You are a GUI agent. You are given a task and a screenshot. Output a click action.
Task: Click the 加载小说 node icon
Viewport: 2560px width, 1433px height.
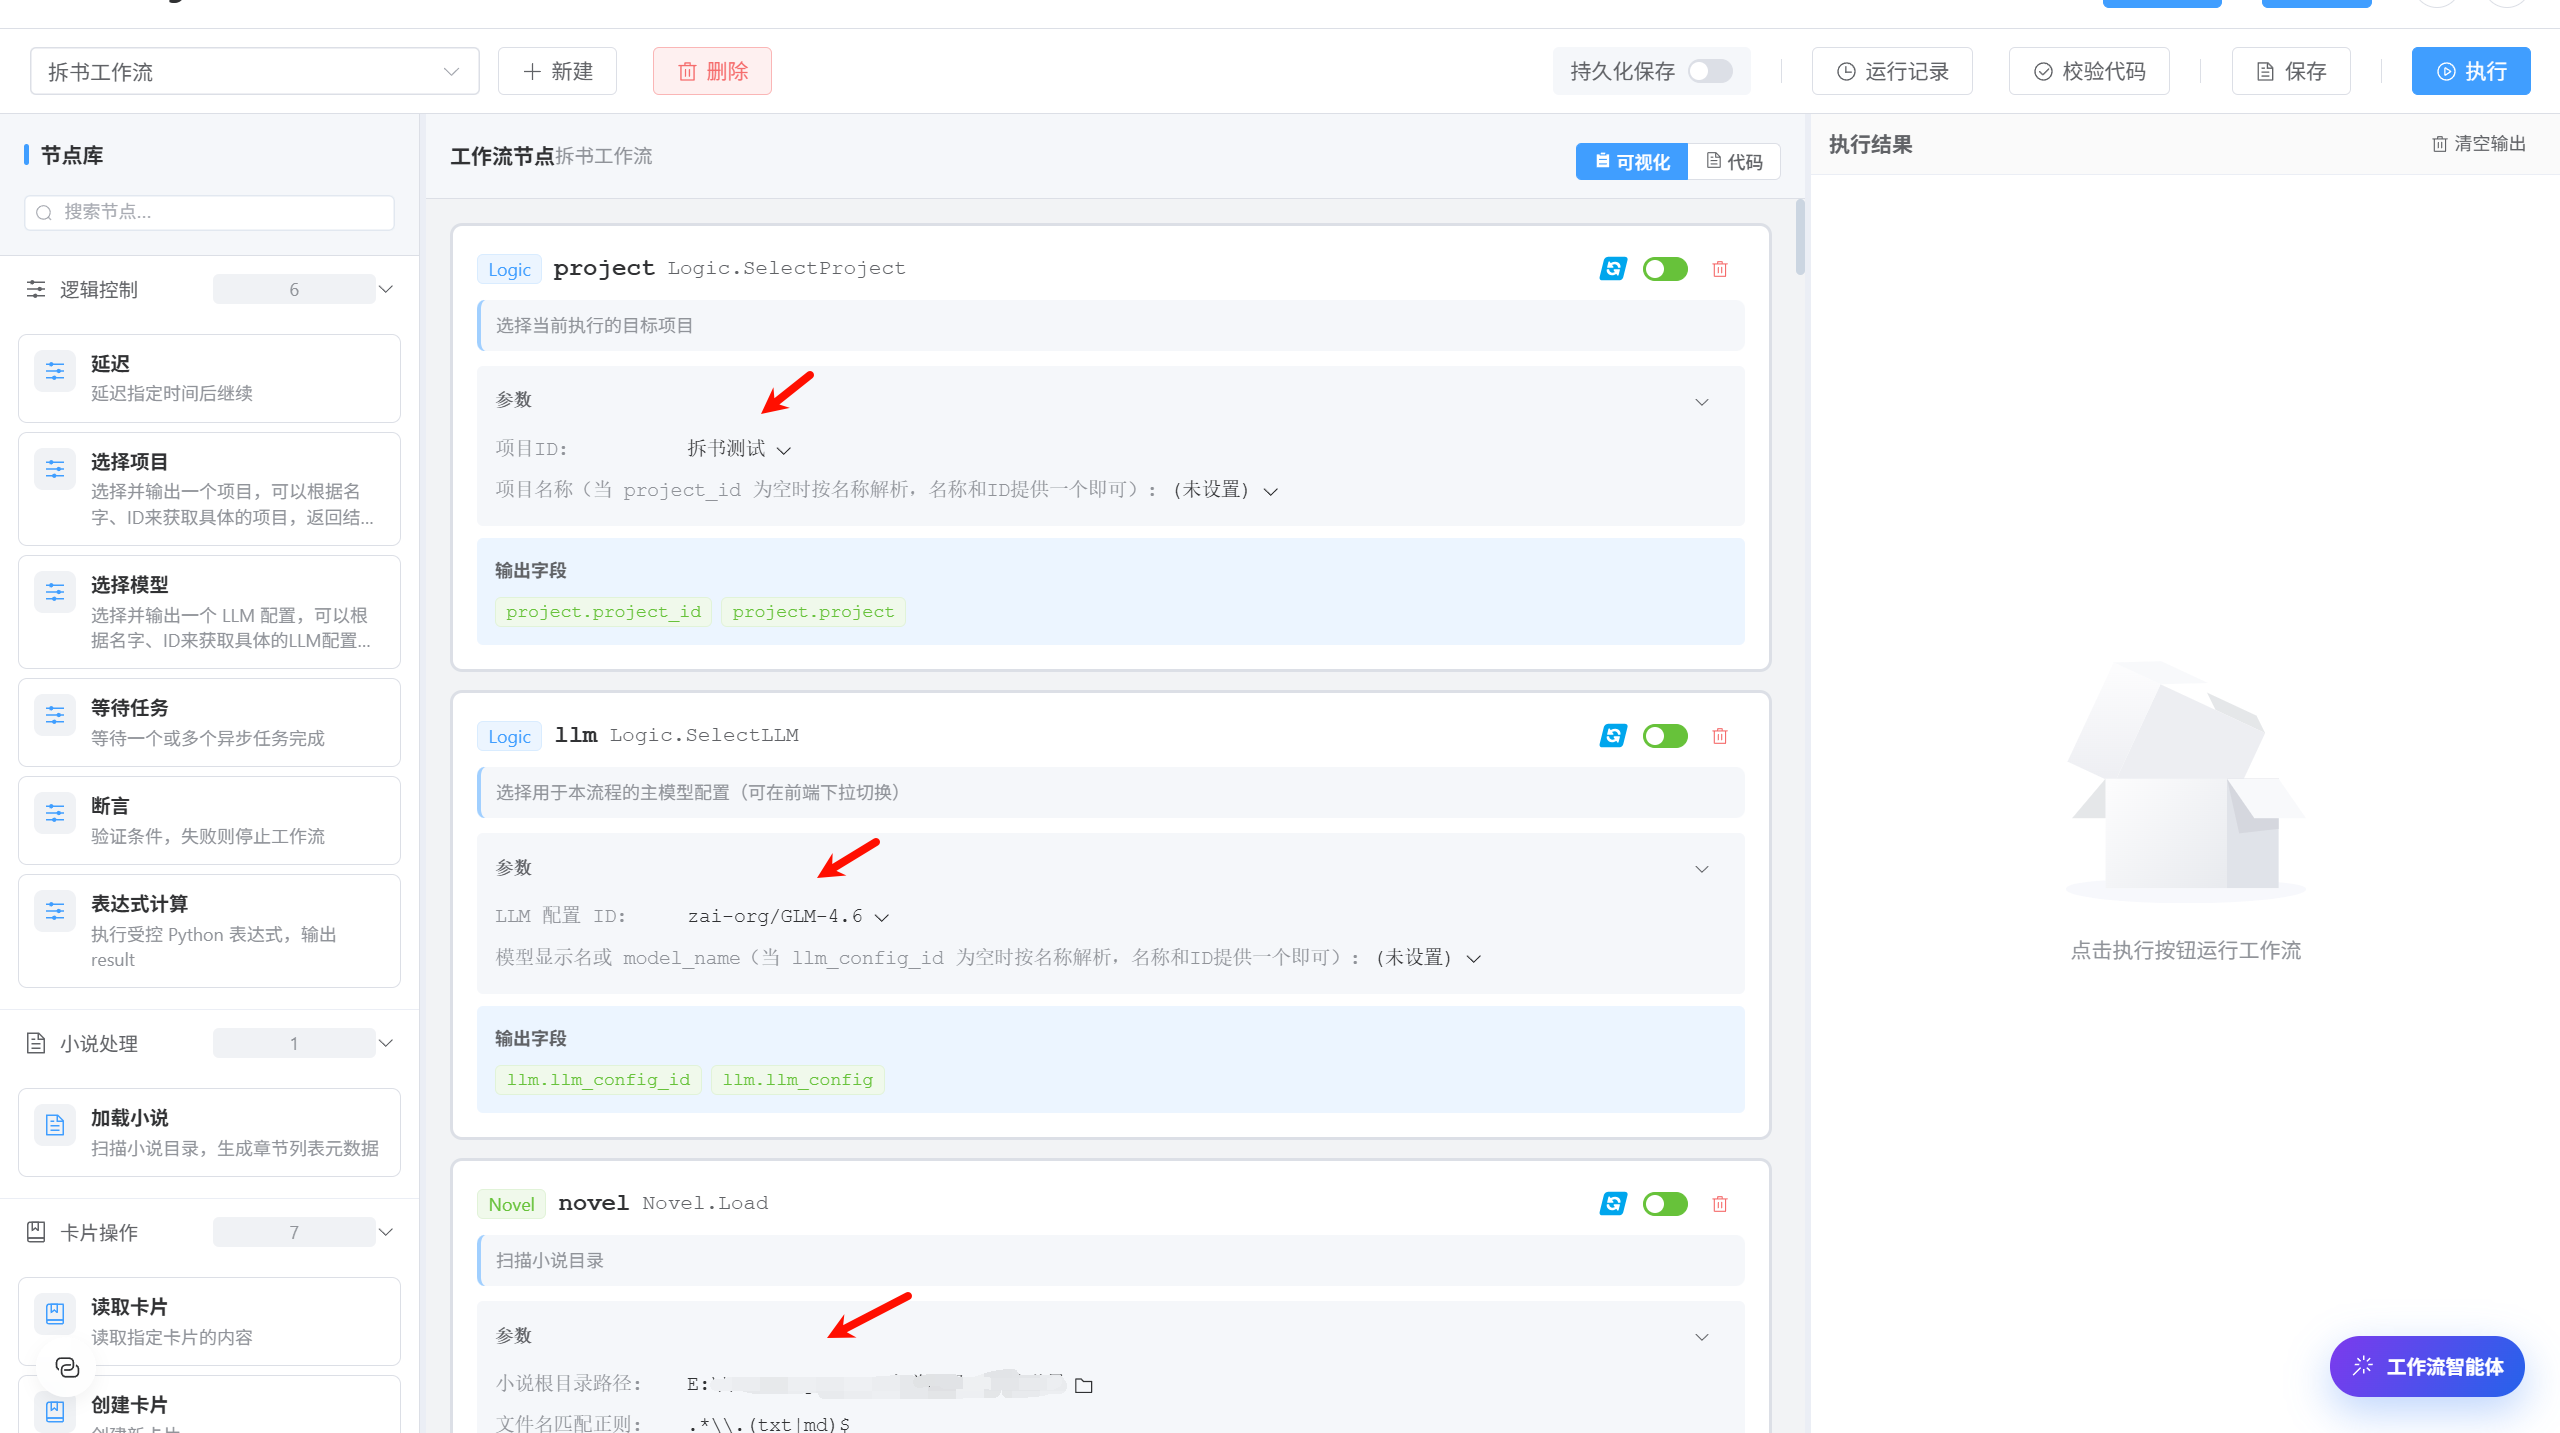(x=55, y=1125)
